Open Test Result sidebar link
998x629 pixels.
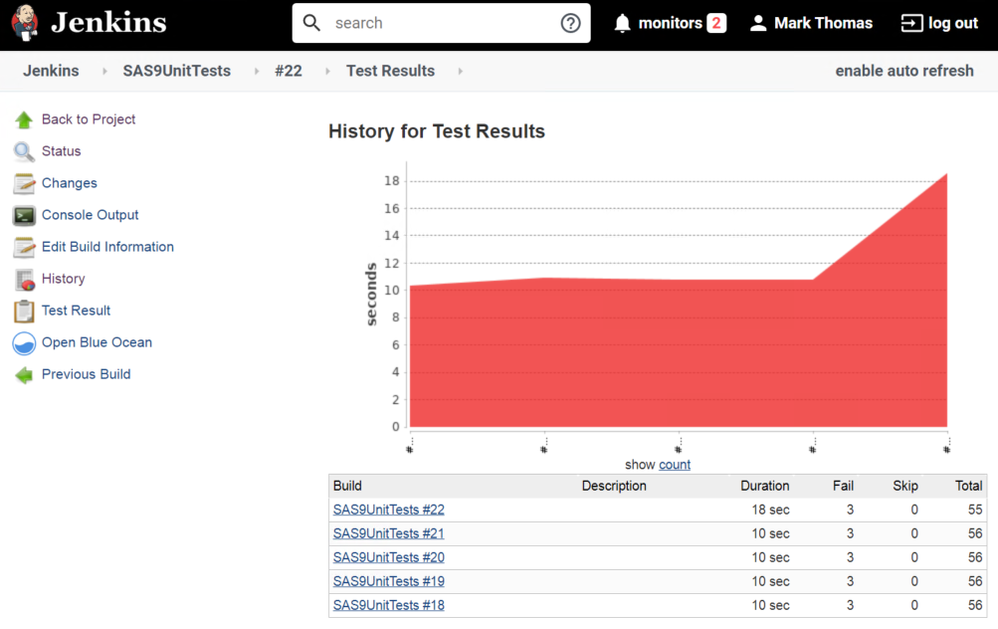[x=76, y=310]
